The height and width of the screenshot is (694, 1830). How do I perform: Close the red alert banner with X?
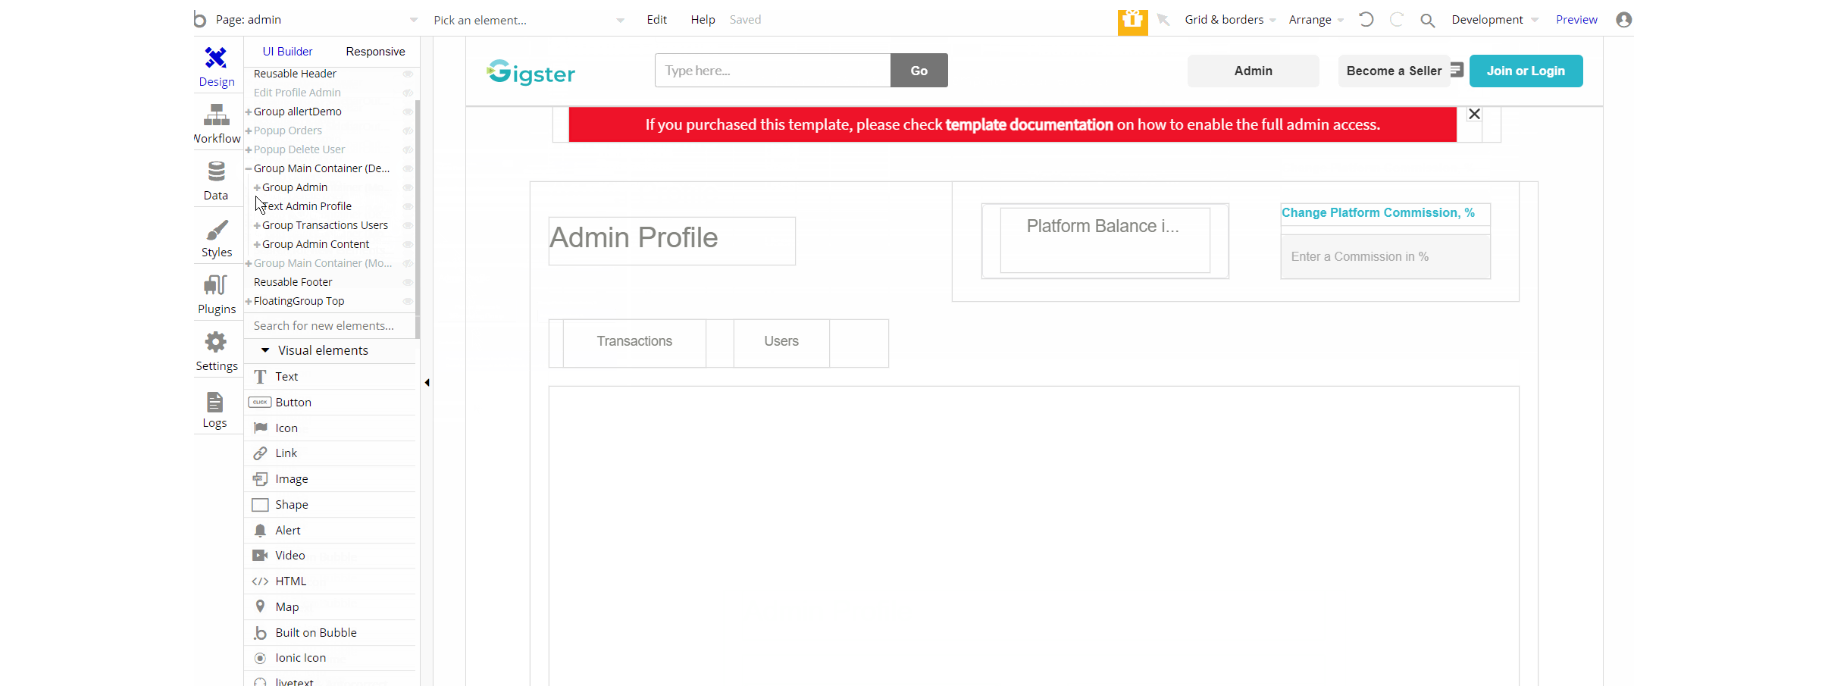point(1474,114)
